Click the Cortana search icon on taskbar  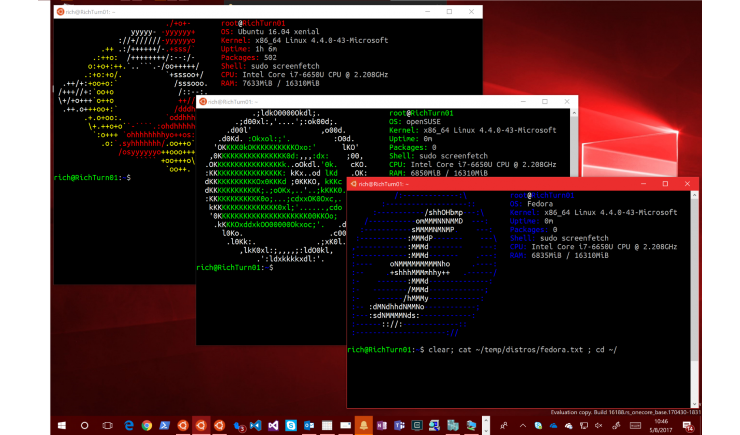click(83, 425)
